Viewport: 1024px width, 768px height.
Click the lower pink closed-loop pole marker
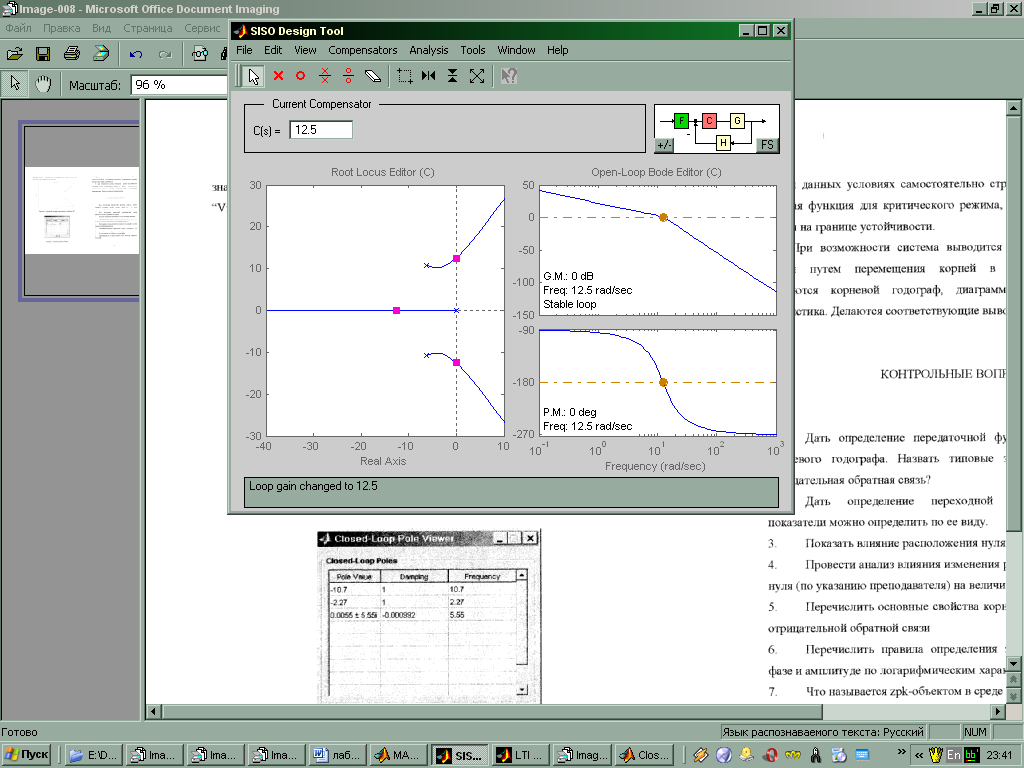point(456,362)
